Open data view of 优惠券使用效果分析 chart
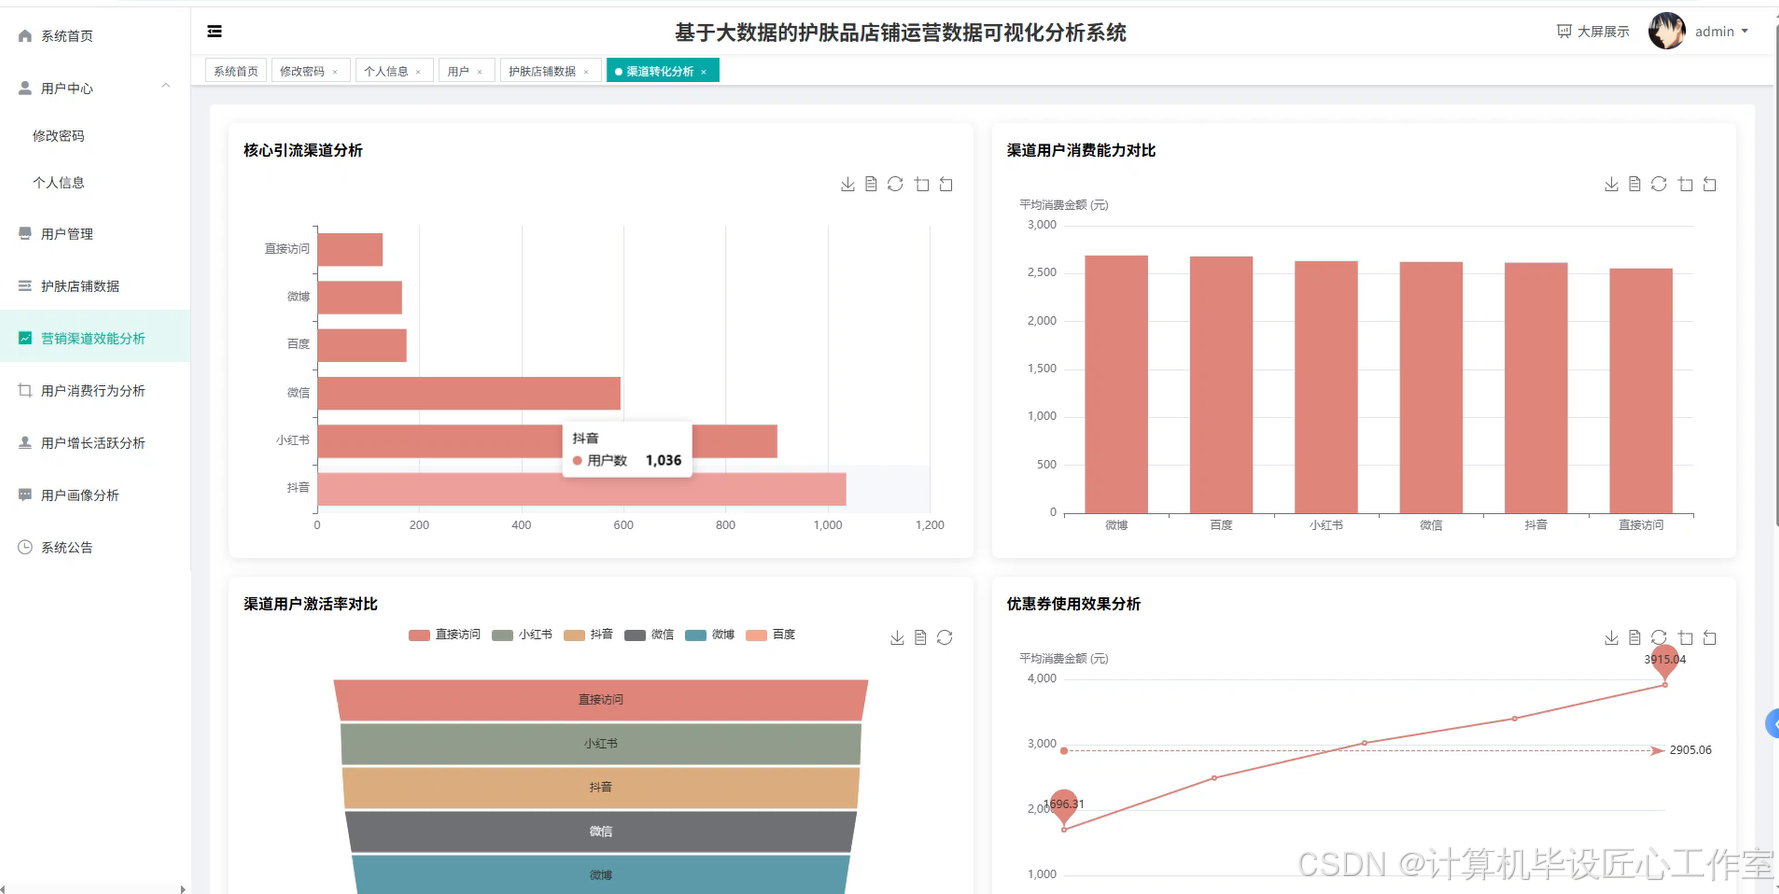The height and width of the screenshot is (894, 1779). (1635, 638)
